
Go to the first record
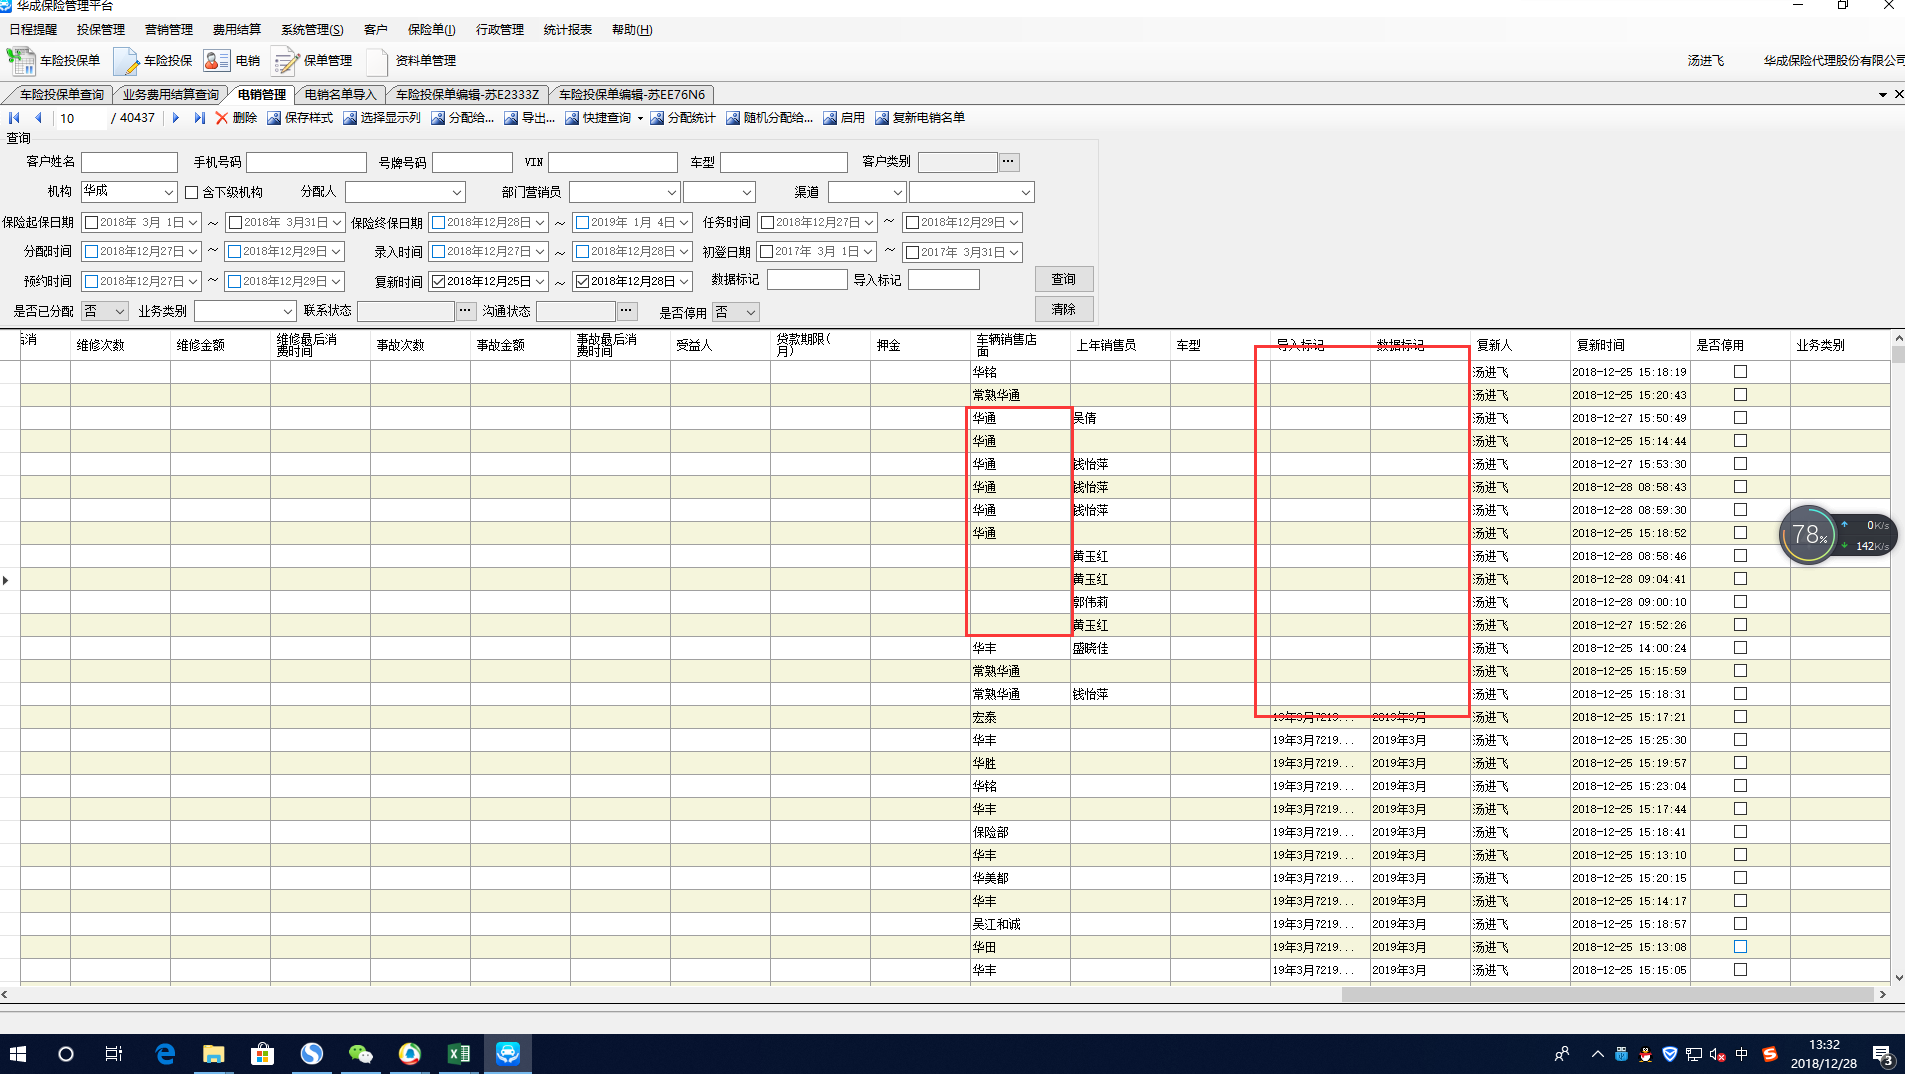14,118
